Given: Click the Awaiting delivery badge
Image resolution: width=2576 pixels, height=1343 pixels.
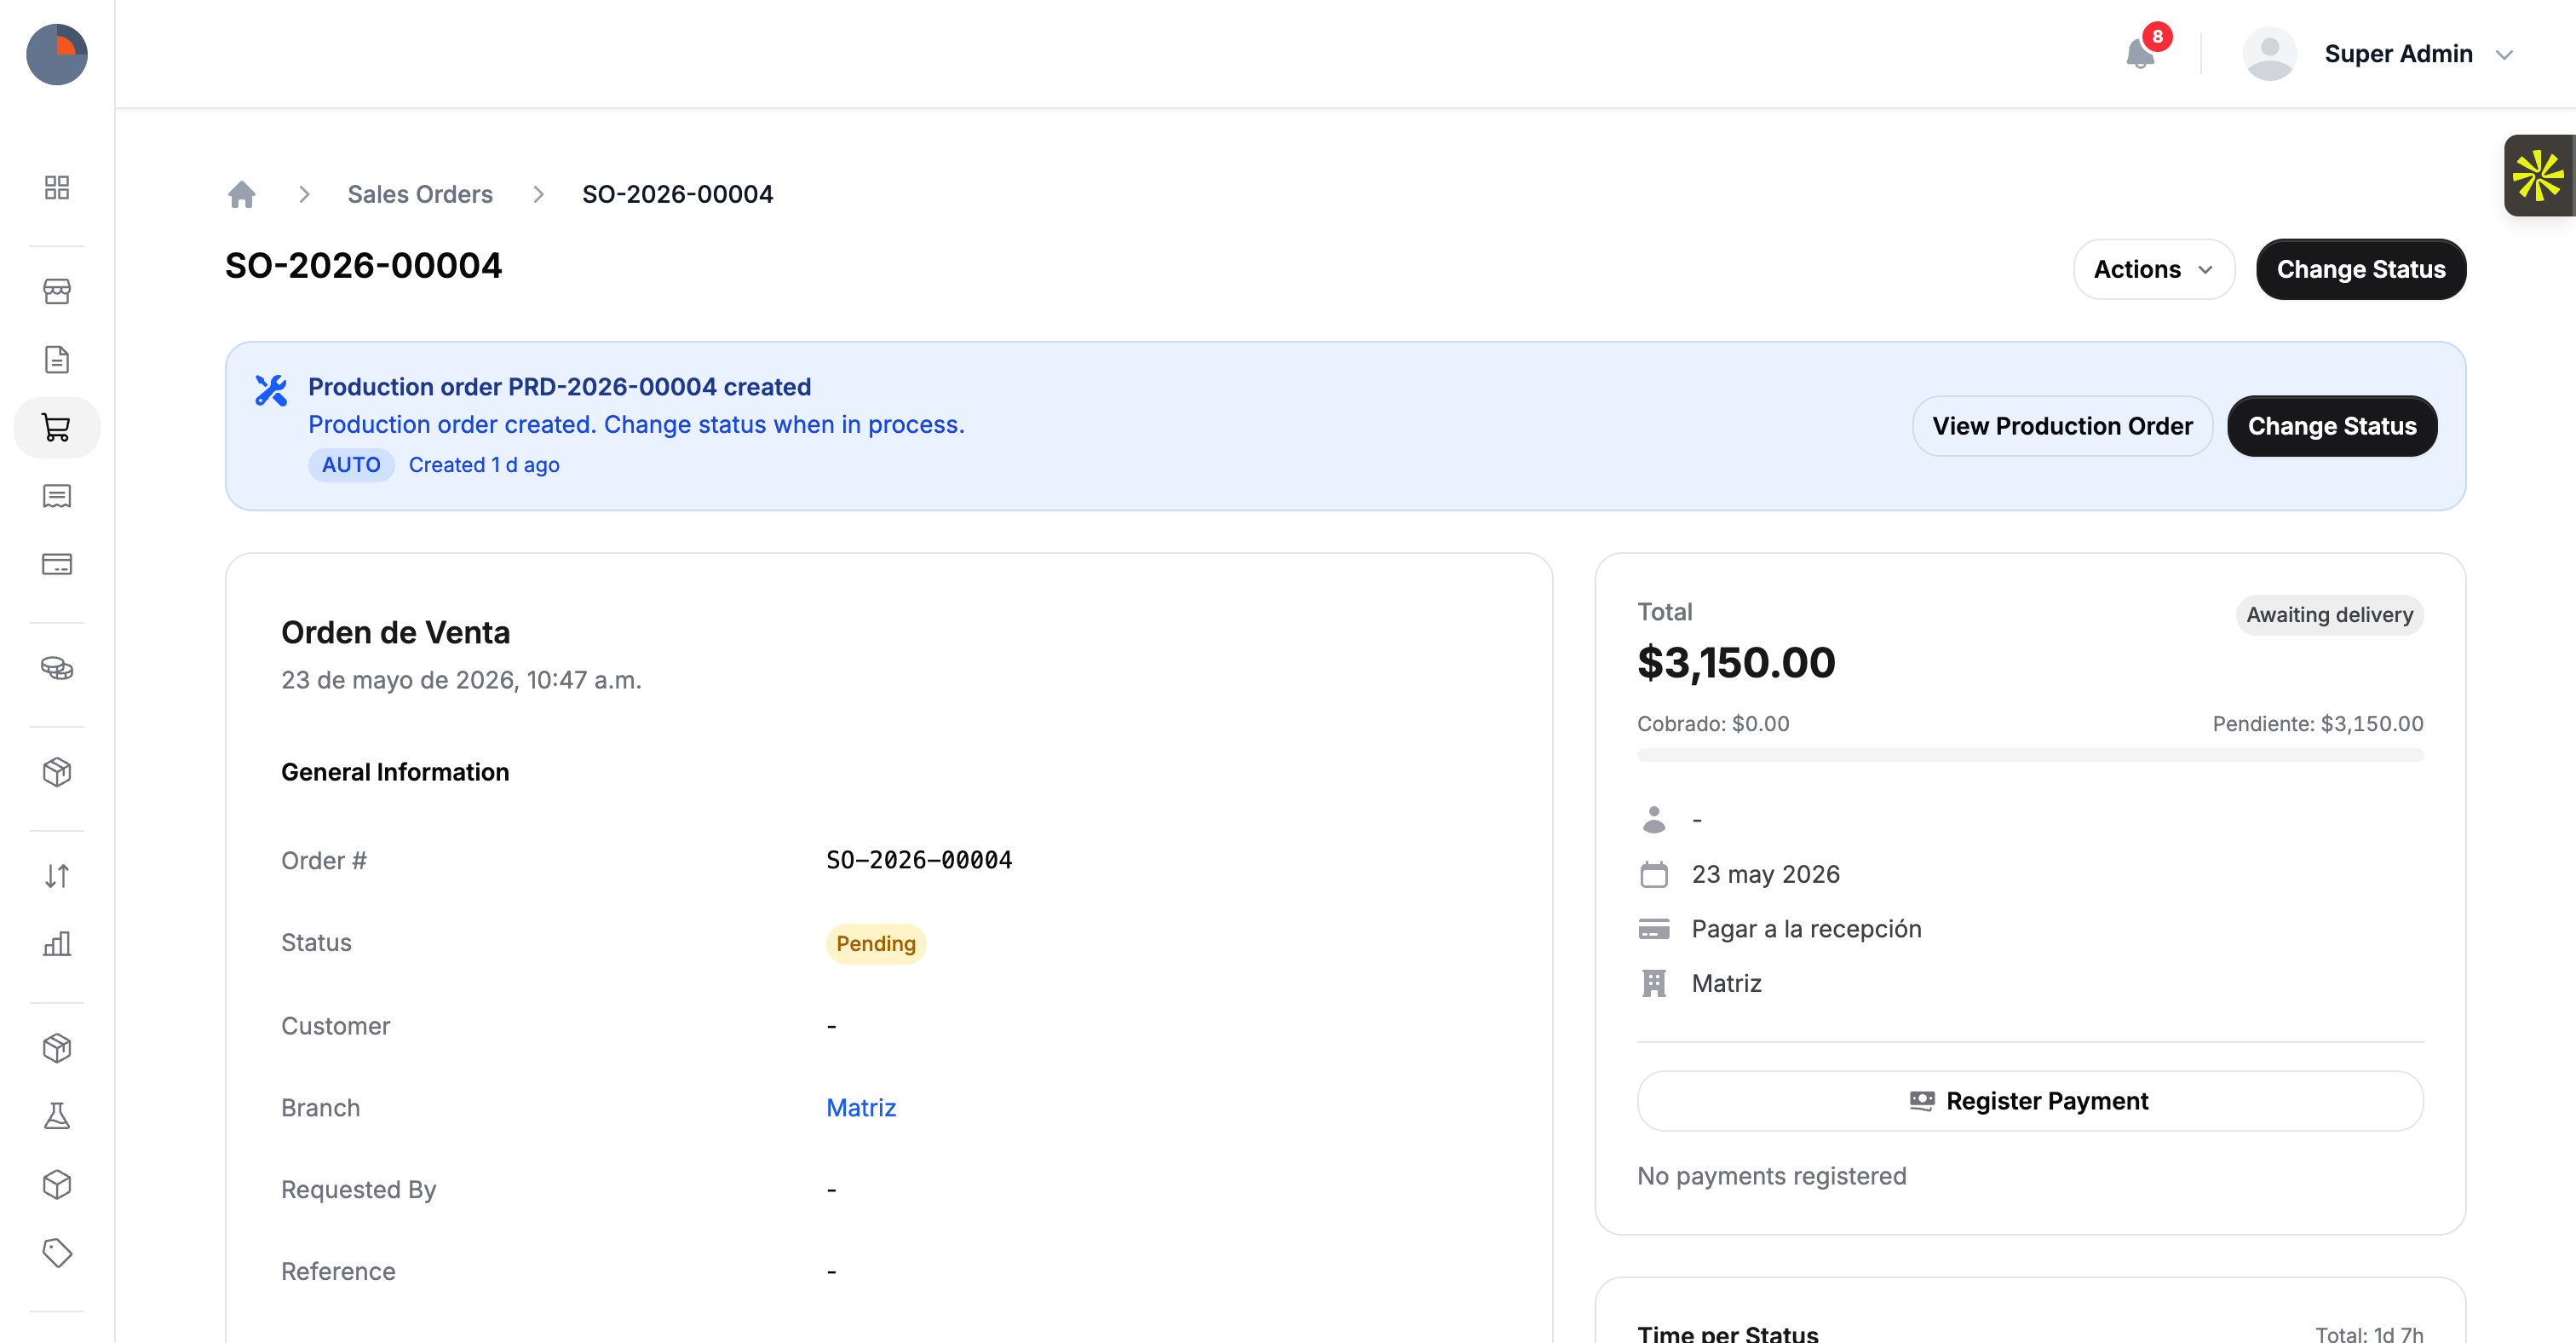Looking at the screenshot, I should pos(2329,615).
